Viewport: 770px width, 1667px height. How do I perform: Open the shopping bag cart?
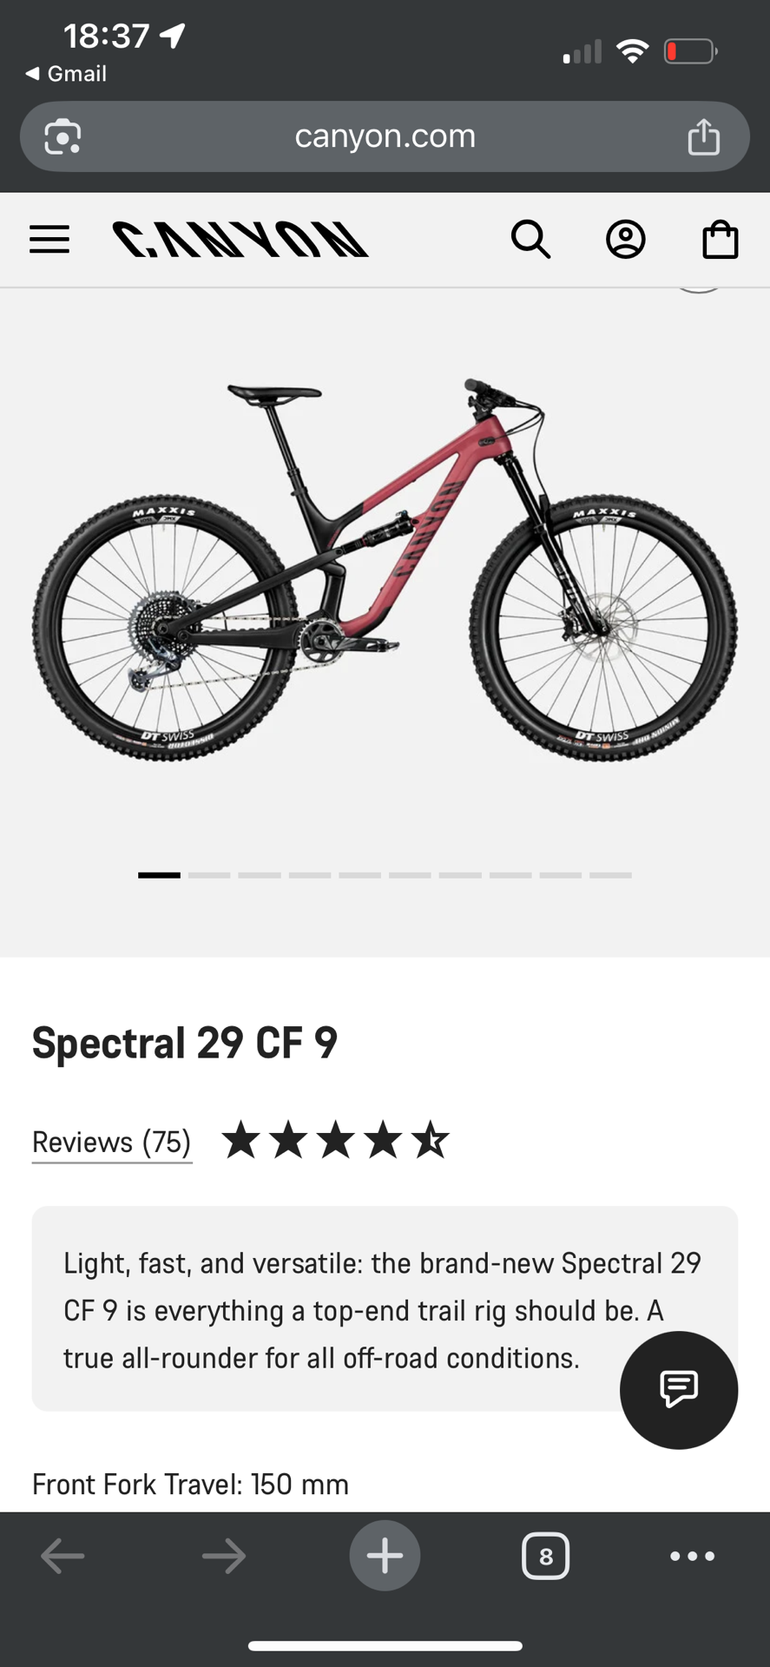pos(720,240)
